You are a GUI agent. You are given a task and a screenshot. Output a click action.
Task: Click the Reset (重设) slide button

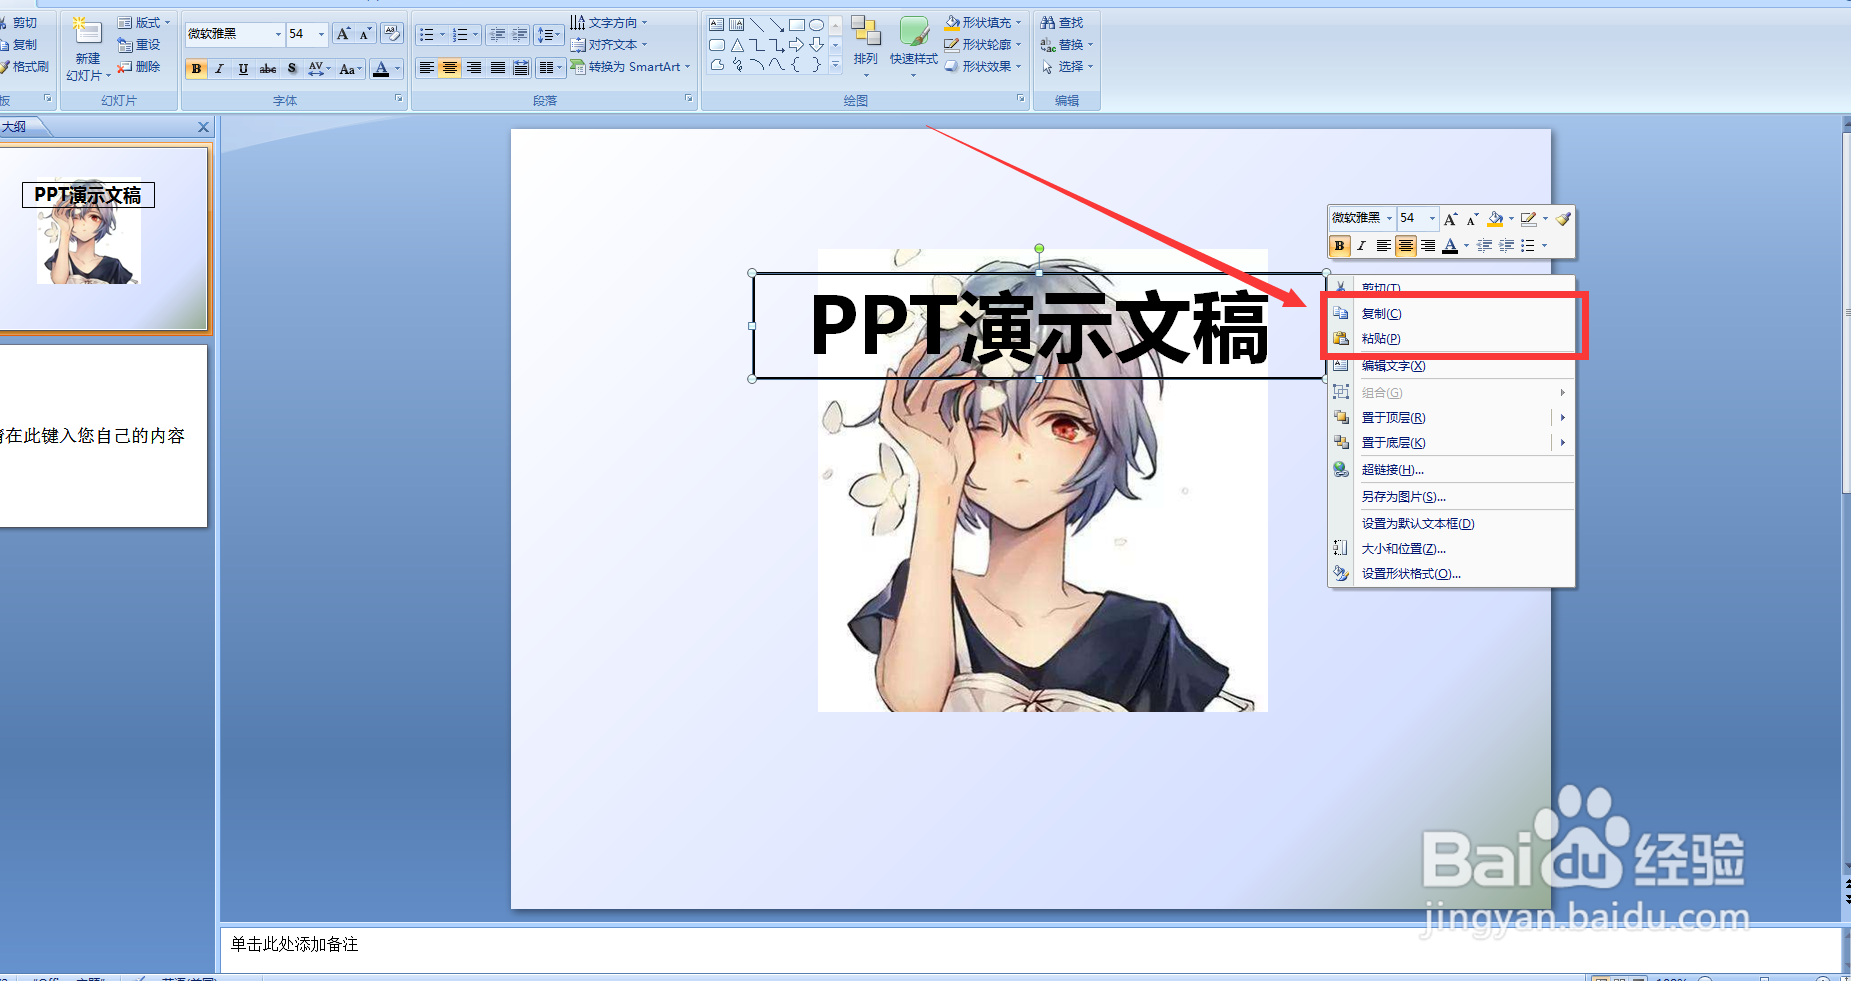point(139,45)
